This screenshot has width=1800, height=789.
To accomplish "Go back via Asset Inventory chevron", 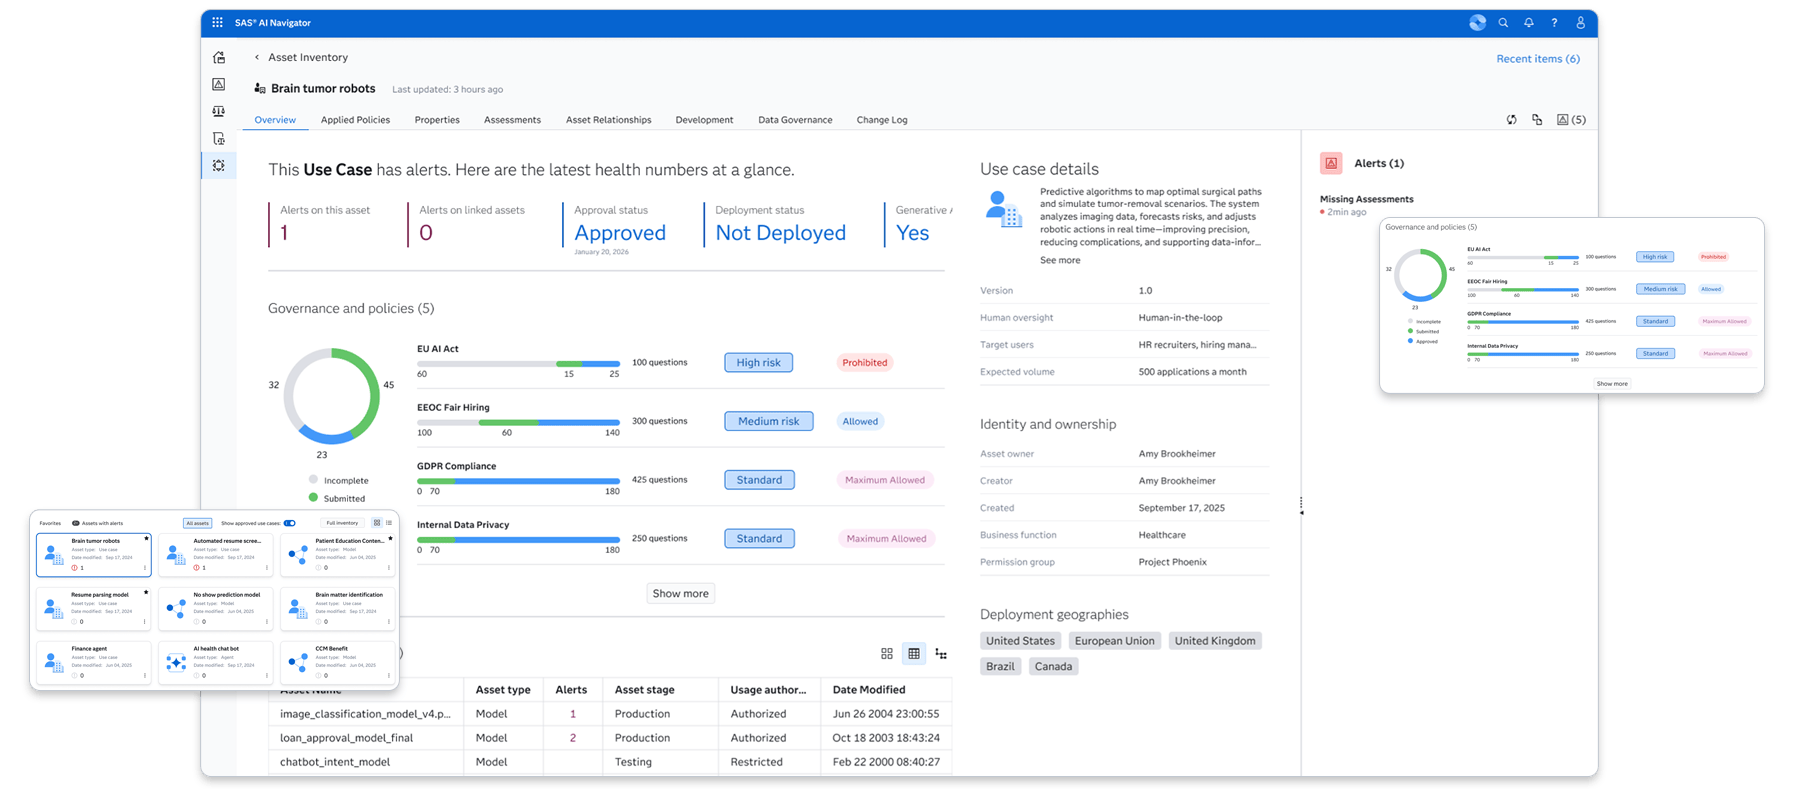I will coord(257,57).
